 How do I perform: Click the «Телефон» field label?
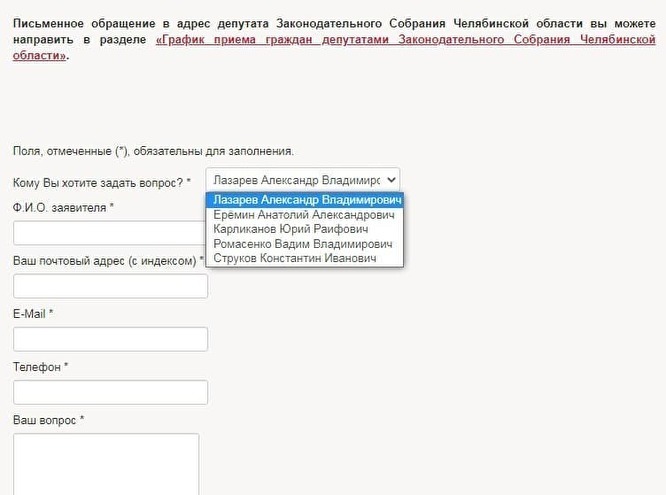[x=40, y=366]
